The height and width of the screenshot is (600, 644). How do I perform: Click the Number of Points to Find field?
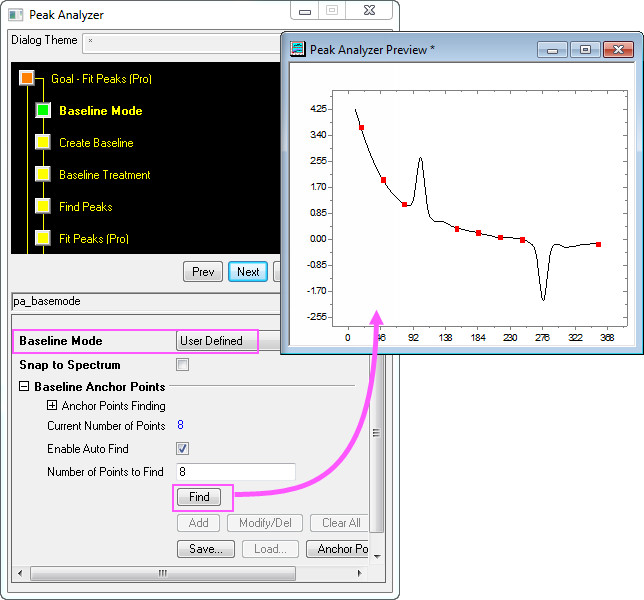pyautogui.click(x=235, y=471)
